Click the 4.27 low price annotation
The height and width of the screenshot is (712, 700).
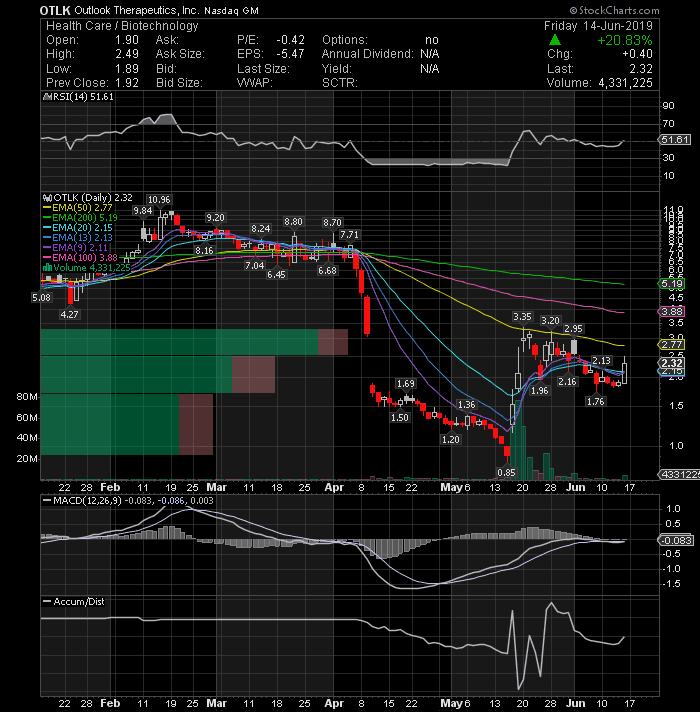pos(69,314)
